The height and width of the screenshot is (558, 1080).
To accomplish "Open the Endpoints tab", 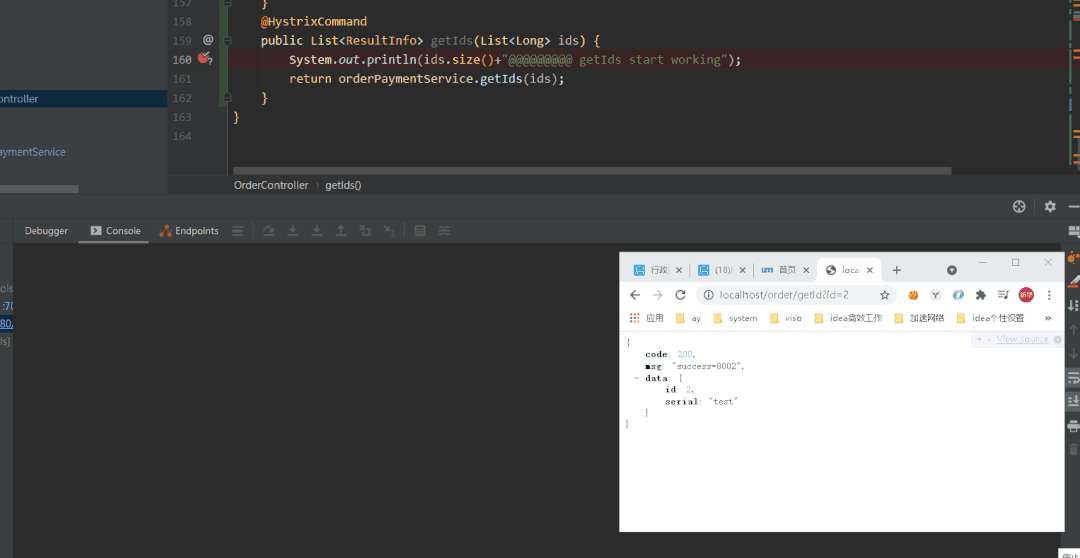I will pyautogui.click(x=189, y=231).
